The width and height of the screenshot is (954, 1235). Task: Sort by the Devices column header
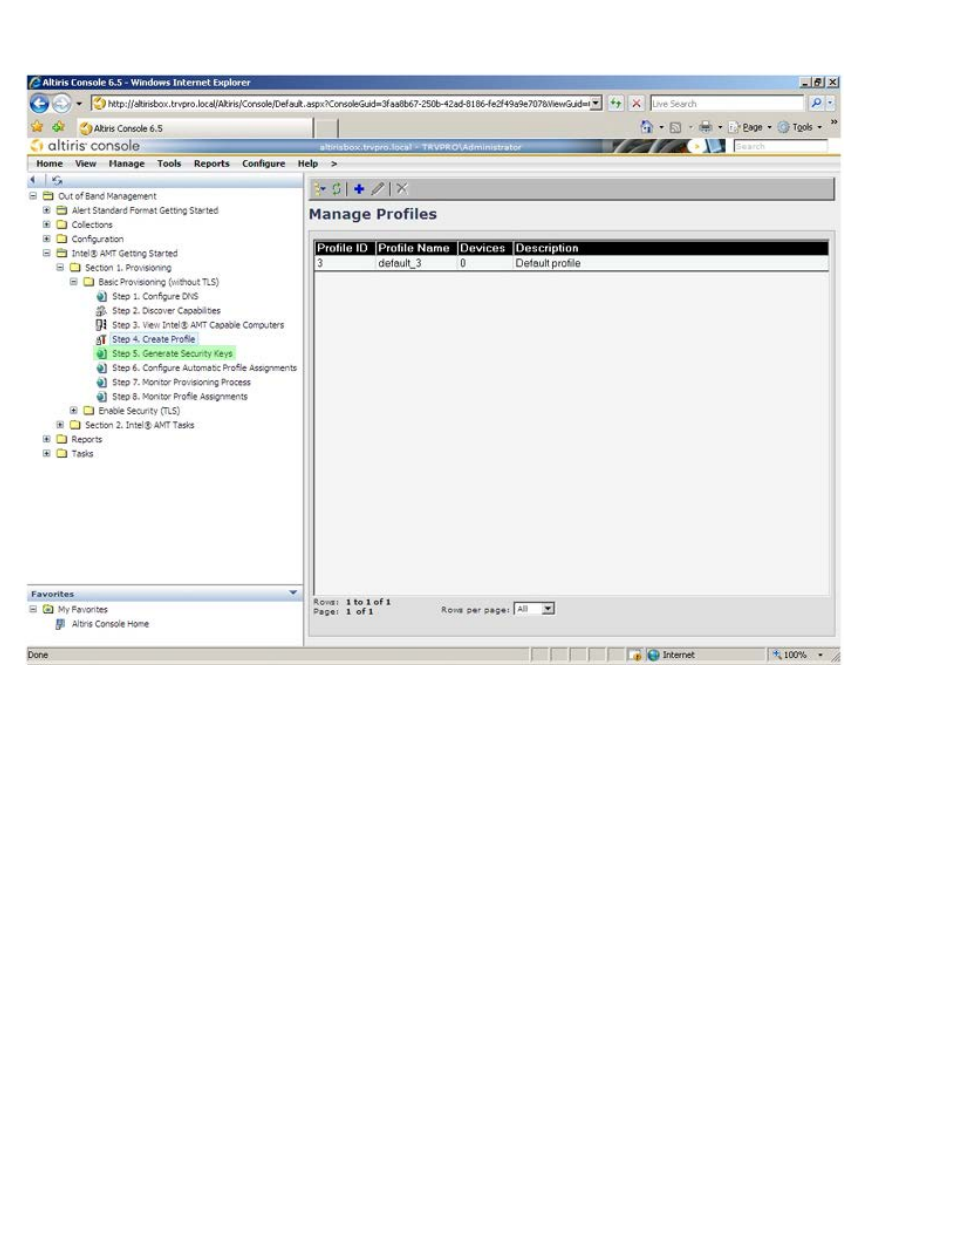(x=483, y=248)
